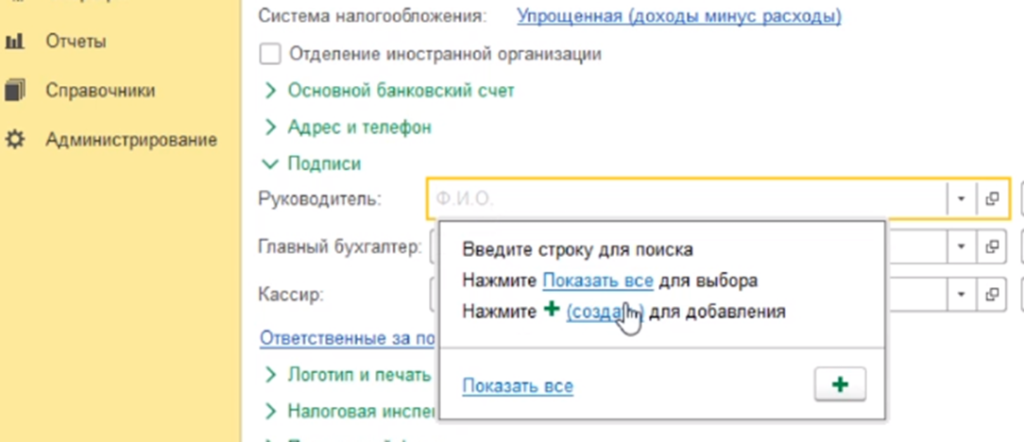Screen dimensions: 1024x442
Task: Click the open-form icon in Главный бухгалтер row
Action: click(992, 246)
